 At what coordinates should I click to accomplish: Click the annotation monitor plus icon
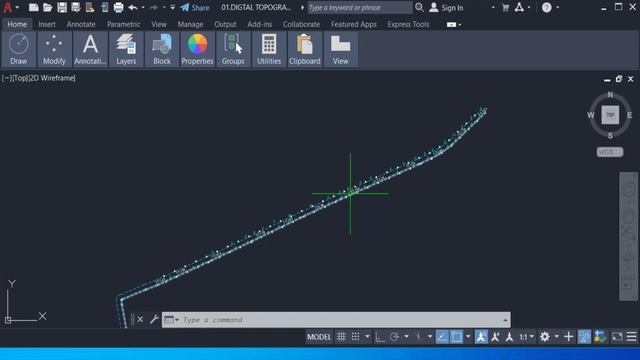[x=569, y=337]
